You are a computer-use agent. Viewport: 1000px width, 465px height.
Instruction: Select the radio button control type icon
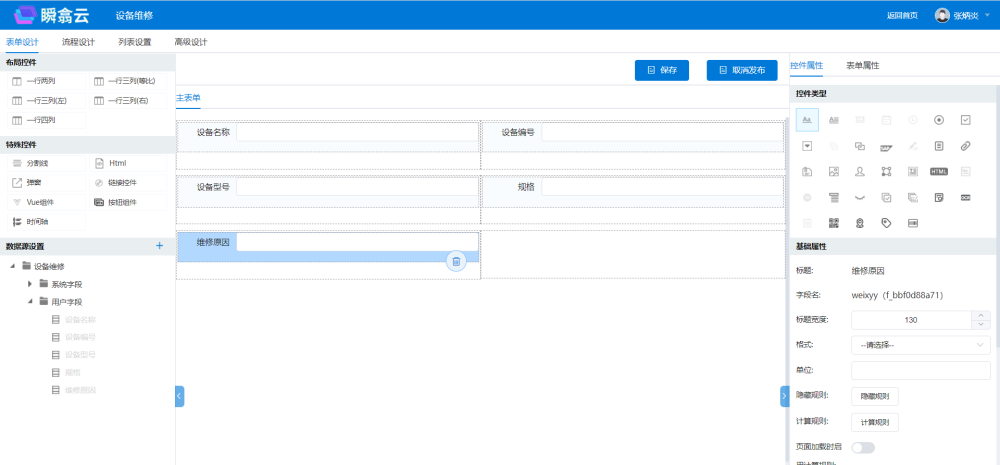(939, 120)
